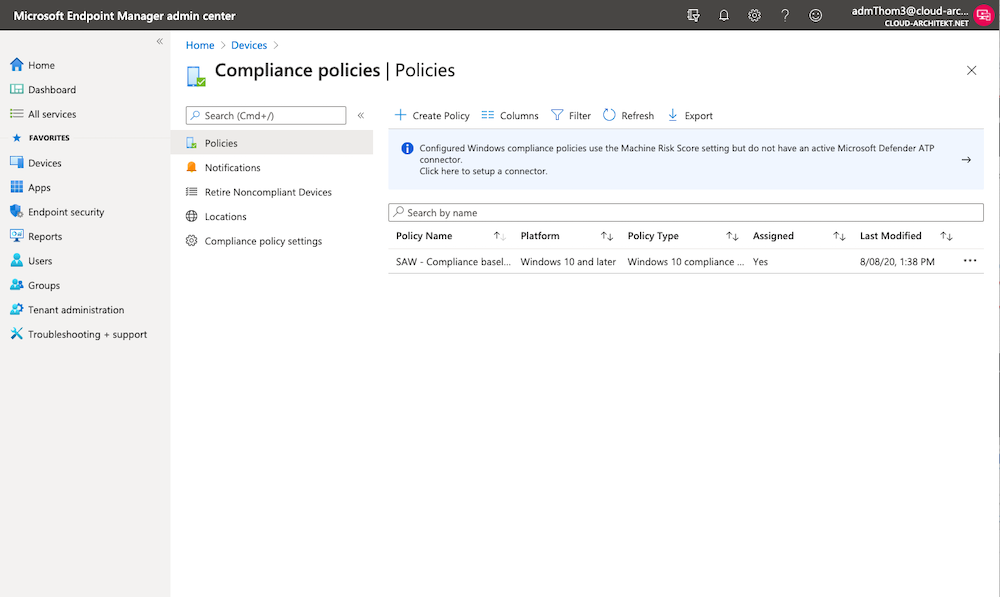Open All services in the sidebar
The height and width of the screenshot is (597, 1000).
(x=43, y=114)
